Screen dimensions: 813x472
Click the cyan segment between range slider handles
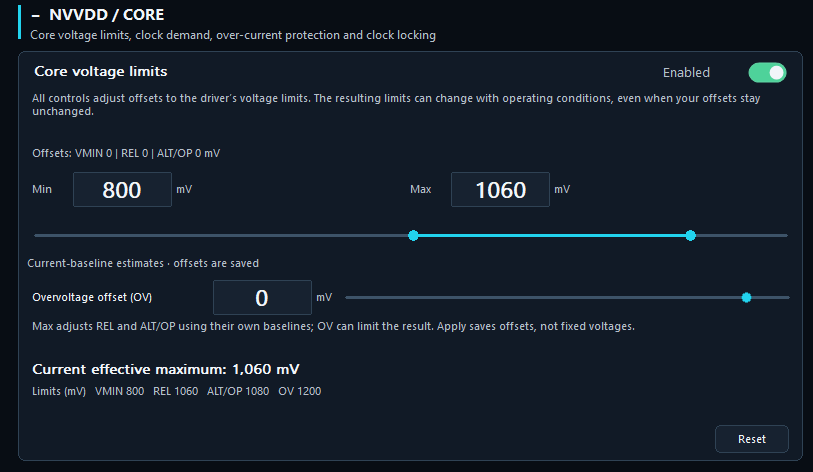click(552, 235)
